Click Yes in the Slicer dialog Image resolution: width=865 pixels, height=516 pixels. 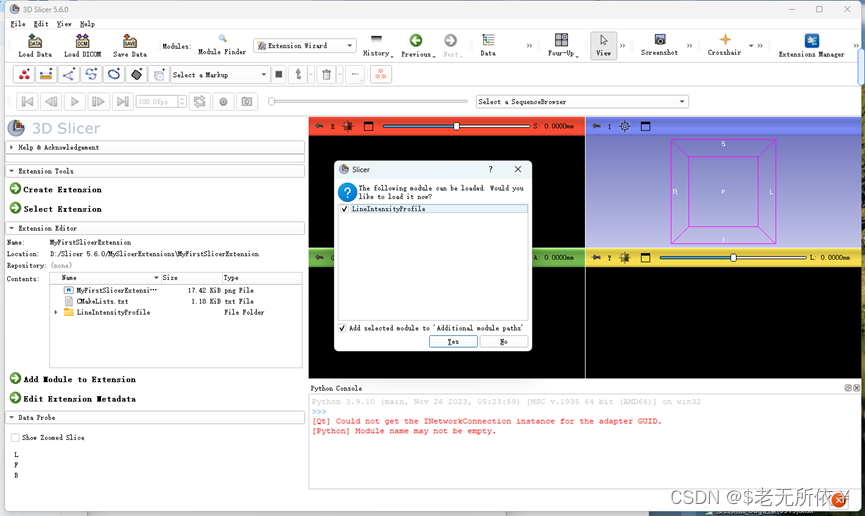(453, 342)
